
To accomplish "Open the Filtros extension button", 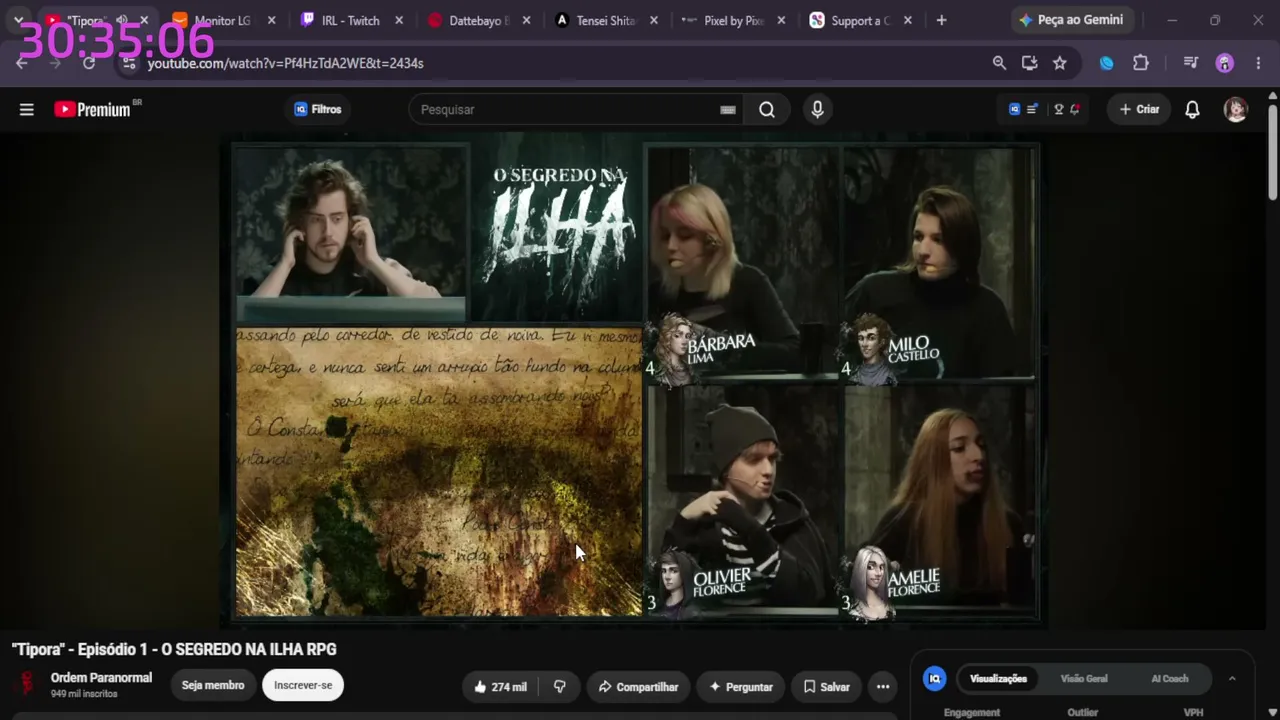I will pyautogui.click(x=318, y=110).
